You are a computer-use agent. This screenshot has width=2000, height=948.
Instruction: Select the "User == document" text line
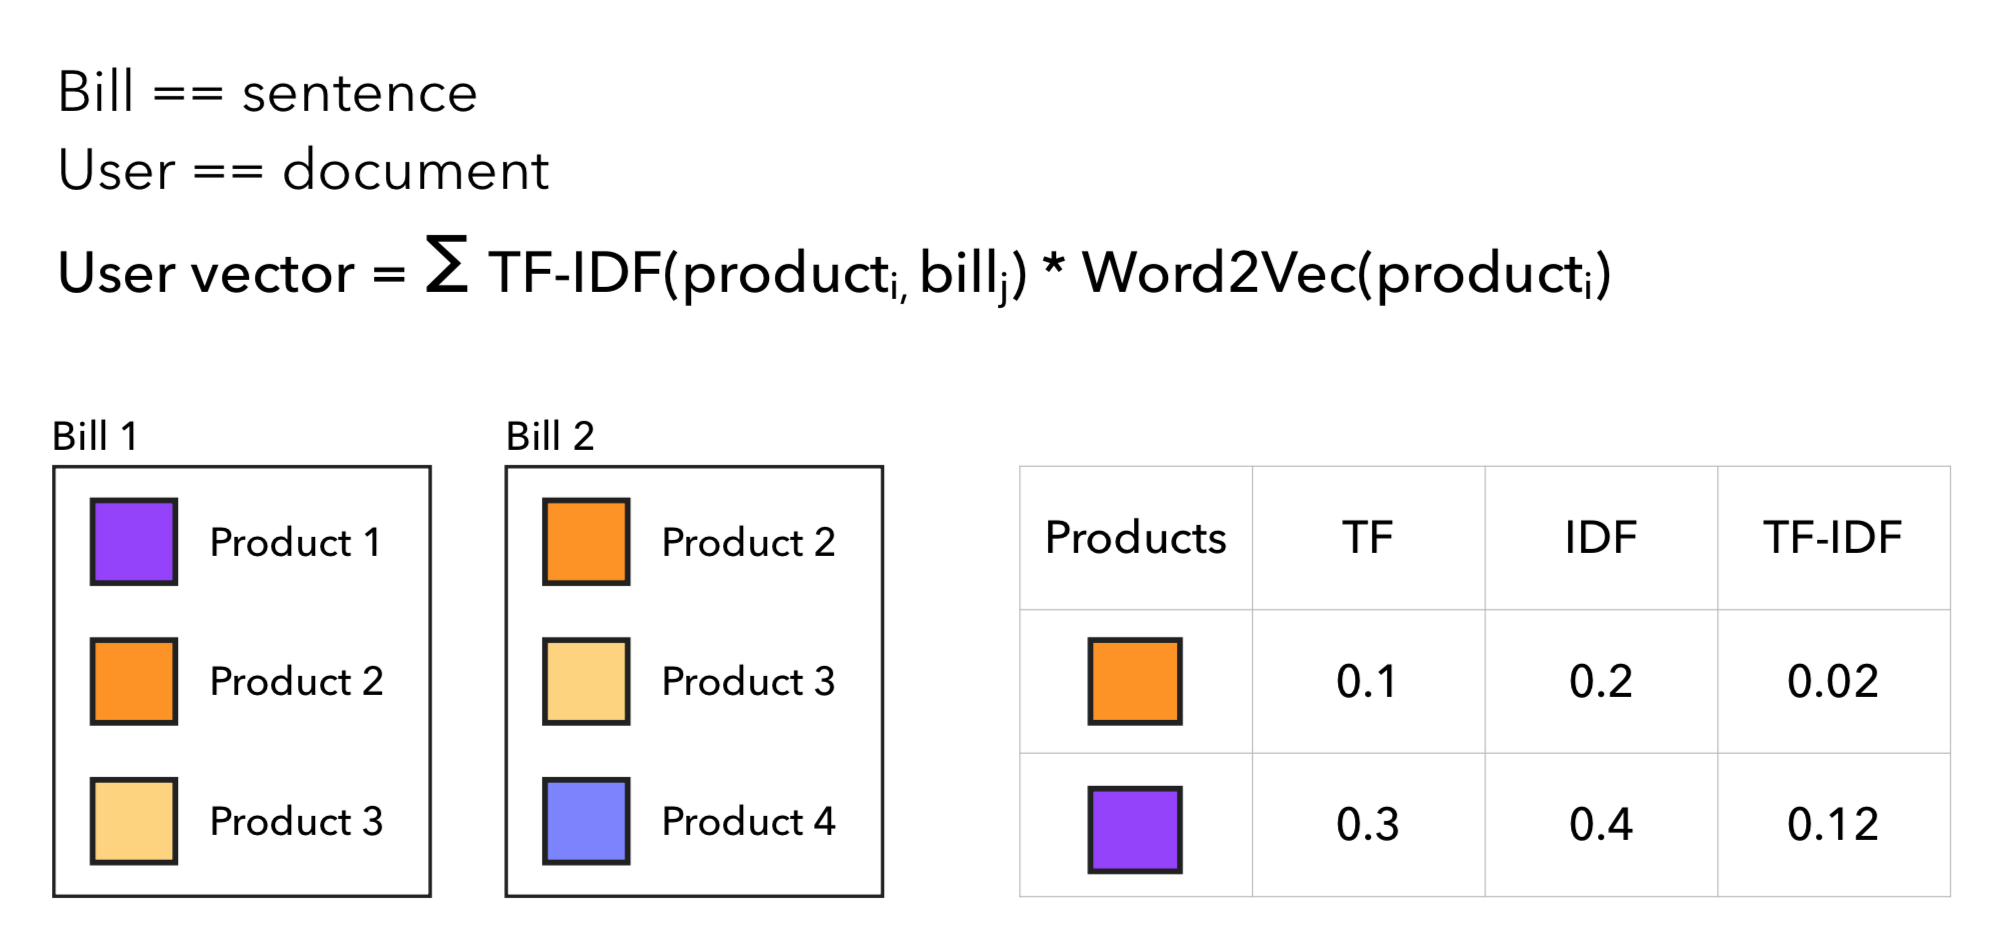[x=303, y=170]
